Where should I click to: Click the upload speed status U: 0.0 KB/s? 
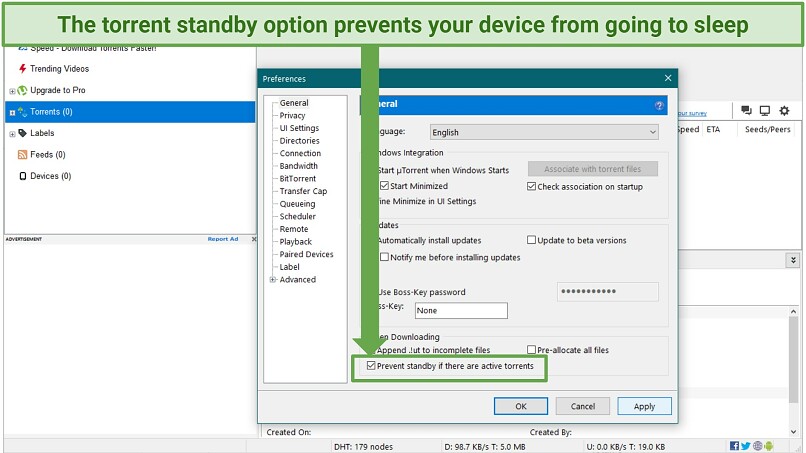(625, 447)
